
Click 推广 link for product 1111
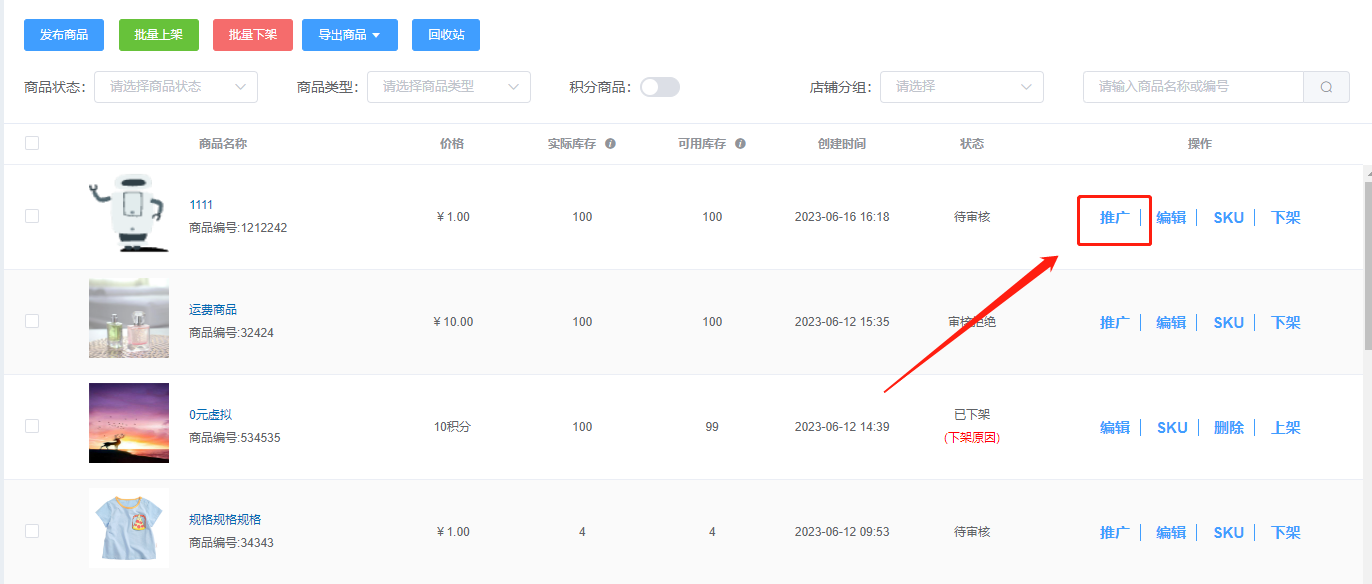pyautogui.click(x=1114, y=218)
